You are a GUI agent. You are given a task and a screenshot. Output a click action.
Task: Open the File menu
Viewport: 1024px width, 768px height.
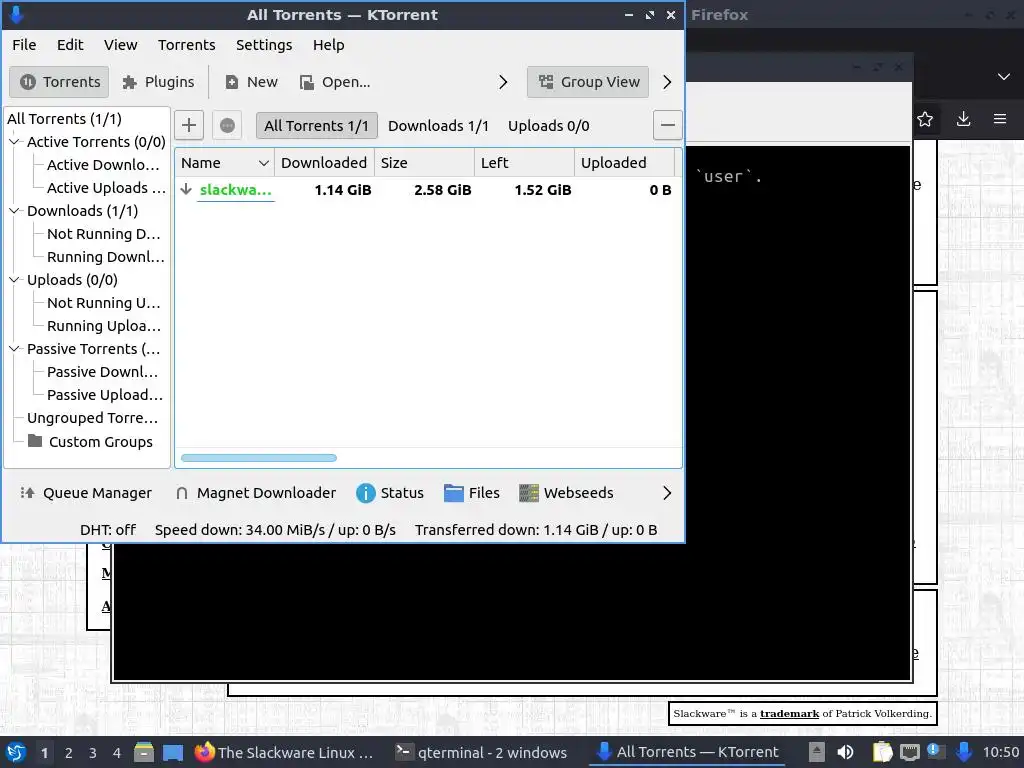coord(24,45)
